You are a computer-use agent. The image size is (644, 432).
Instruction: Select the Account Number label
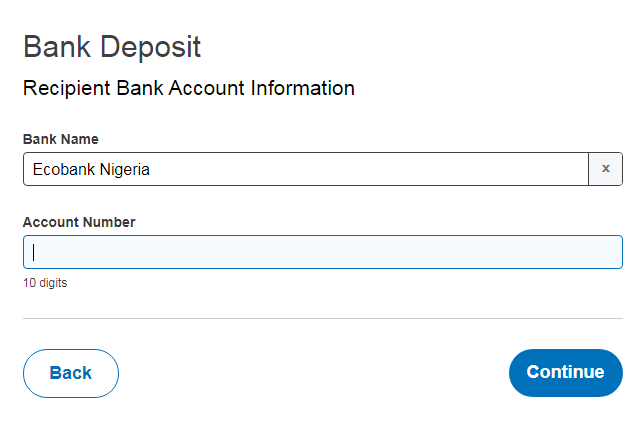79,222
